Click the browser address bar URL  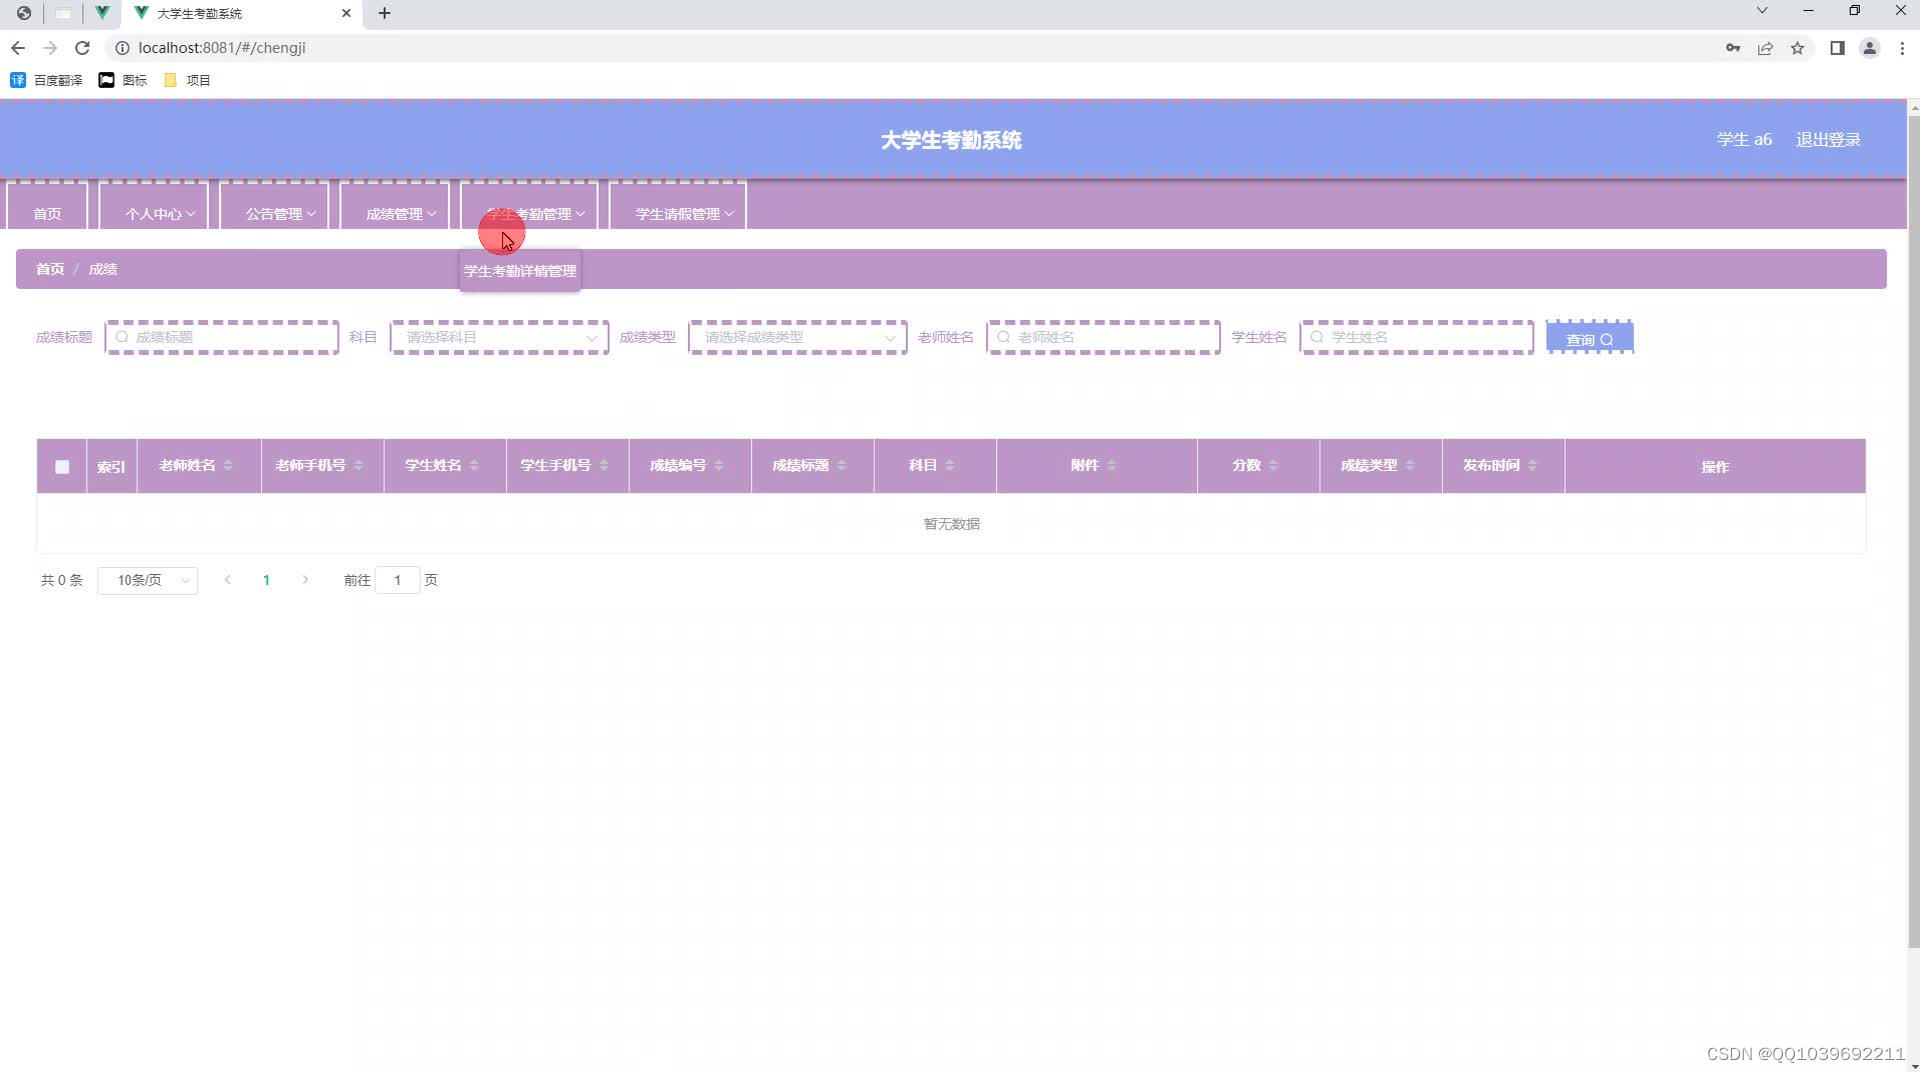click(222, 48)
